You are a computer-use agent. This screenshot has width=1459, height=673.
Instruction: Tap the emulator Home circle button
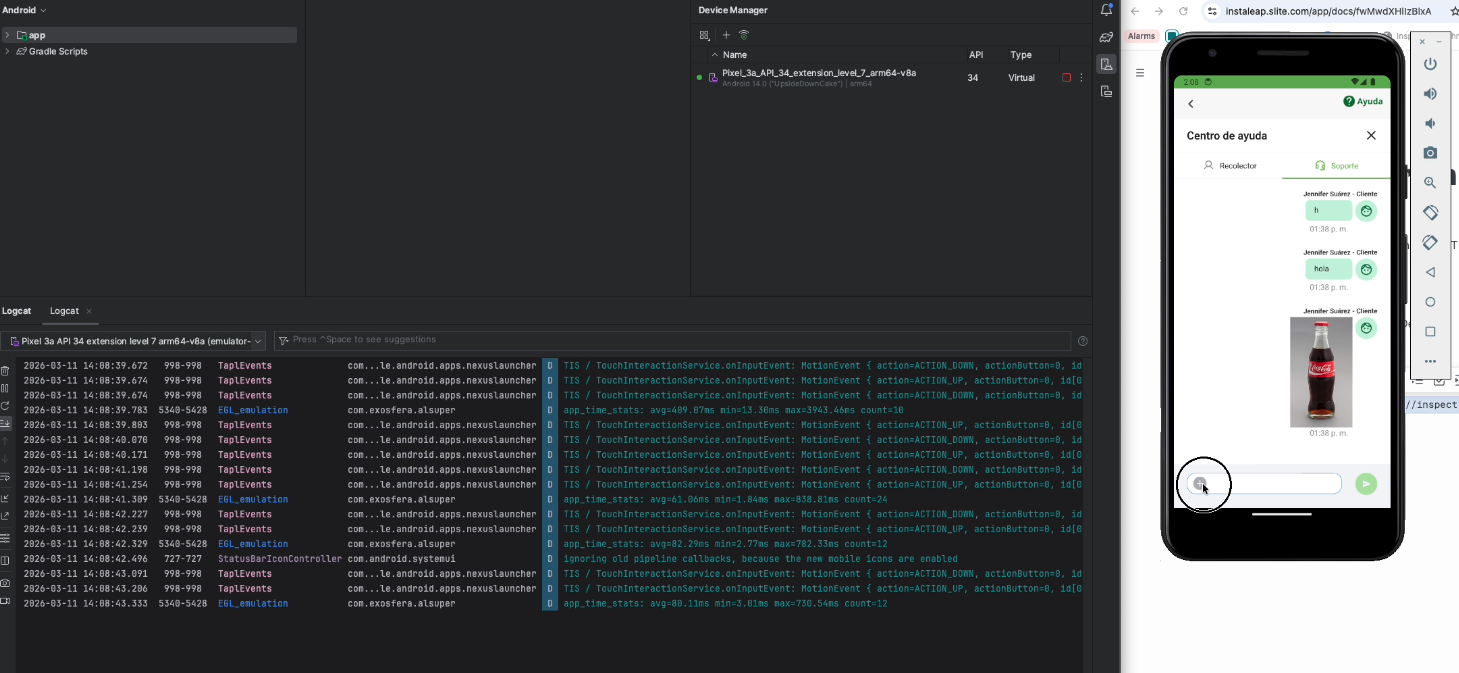[1430, 302]
